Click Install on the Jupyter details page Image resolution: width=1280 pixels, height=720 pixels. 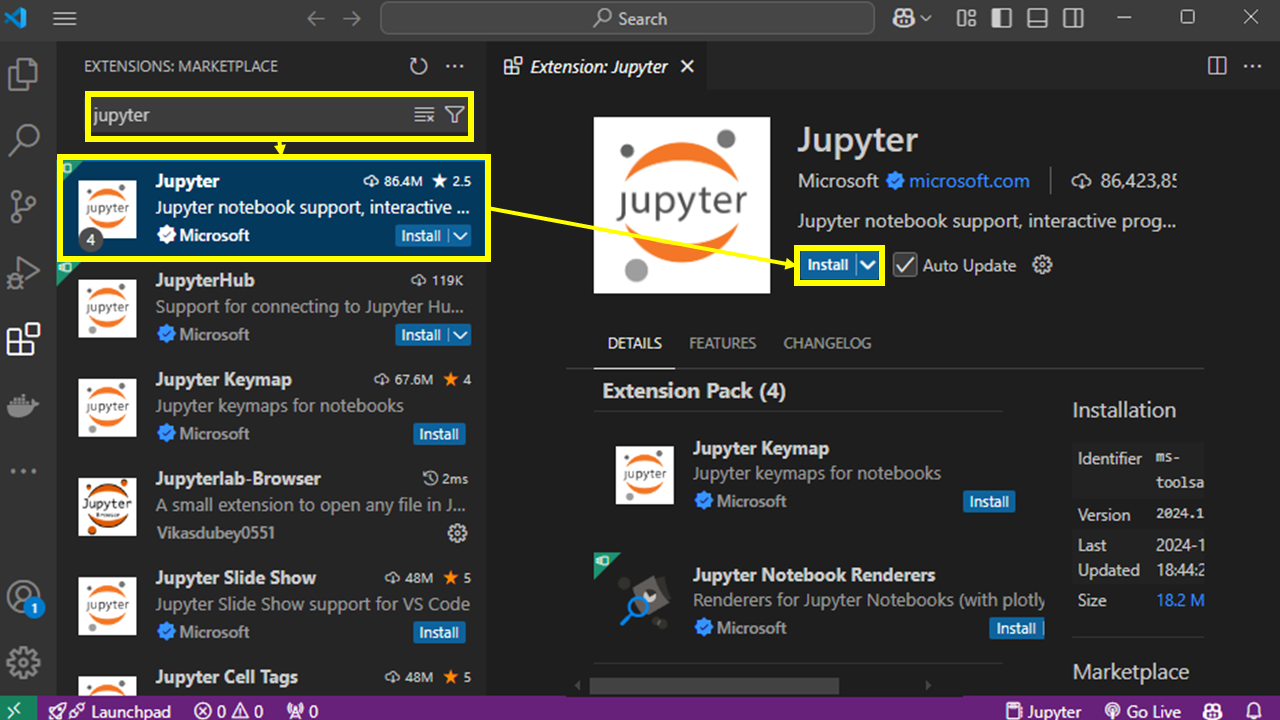tap(827, 265)
